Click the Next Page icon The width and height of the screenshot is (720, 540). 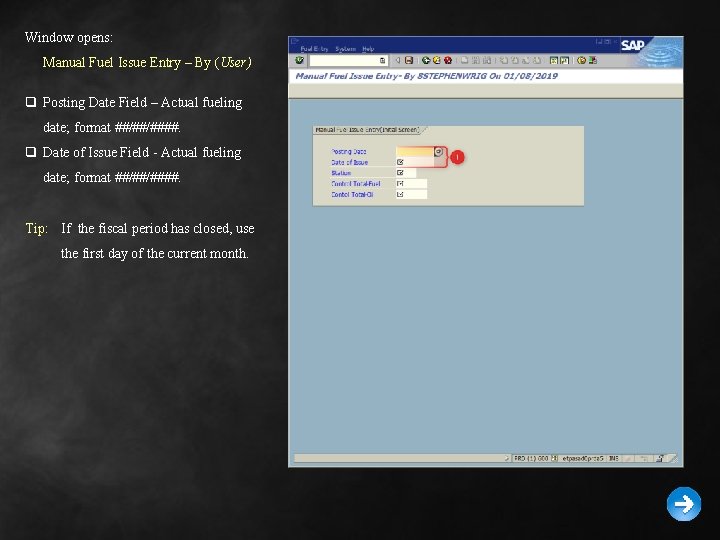tap(526, 60)
